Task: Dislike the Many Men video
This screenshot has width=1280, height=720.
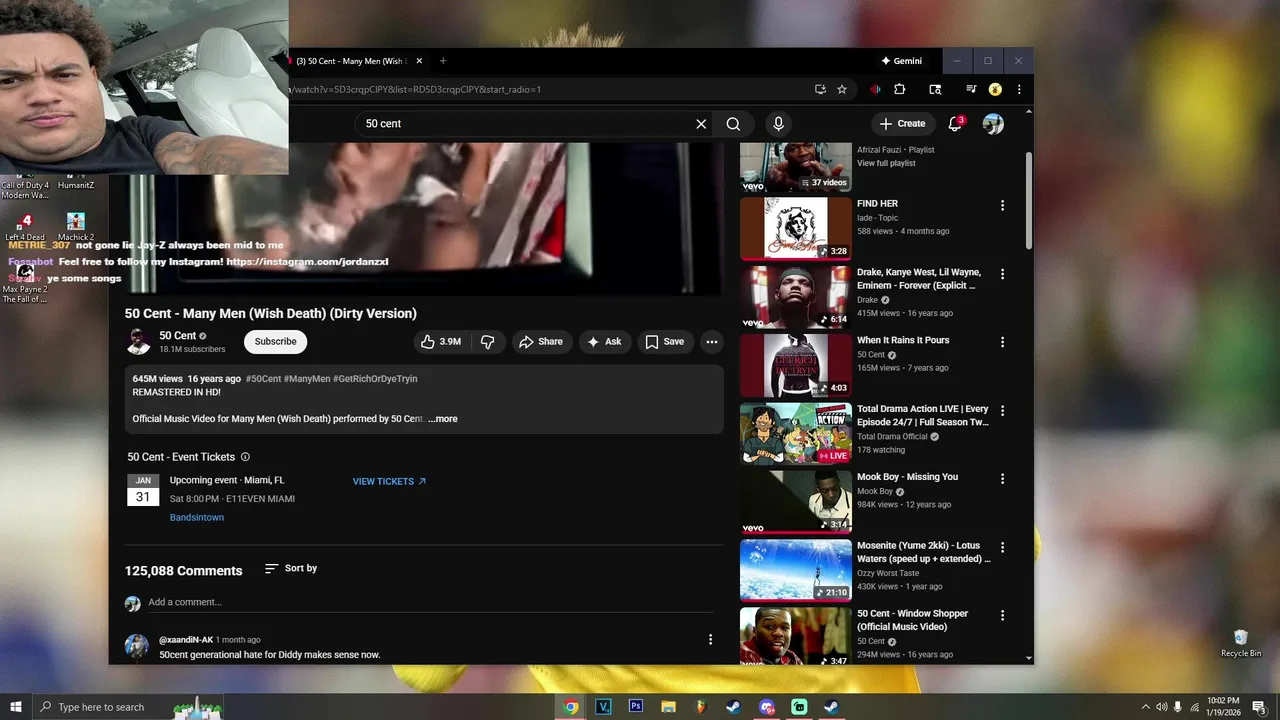Action: 488,342
